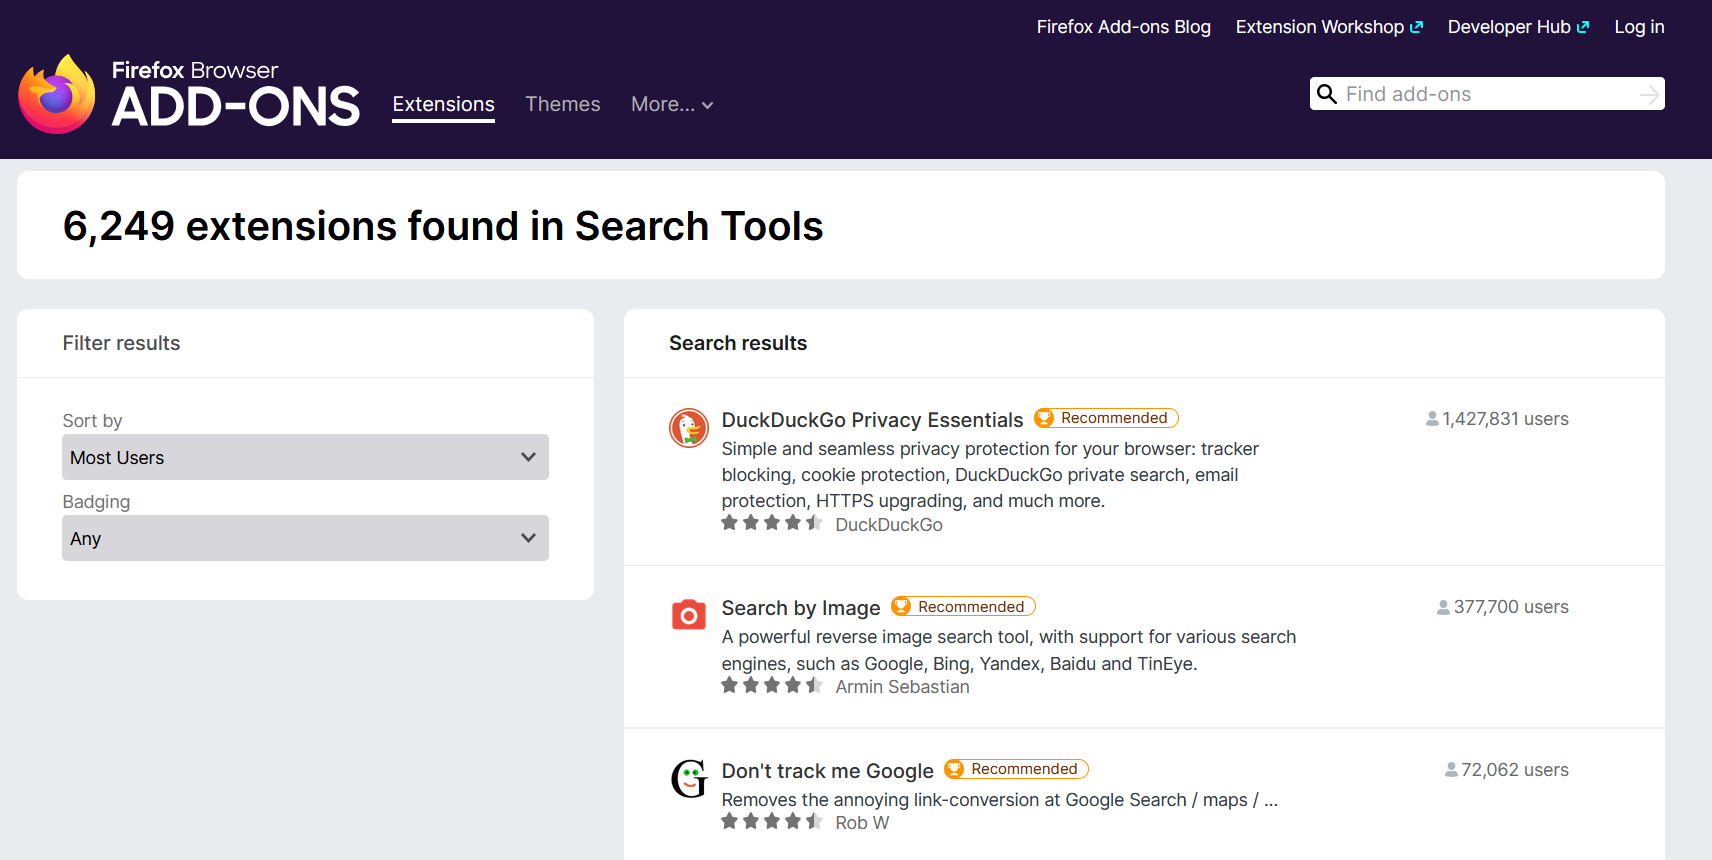Click Search by Image star rating
1712x860 pixels.
point(772,685)
